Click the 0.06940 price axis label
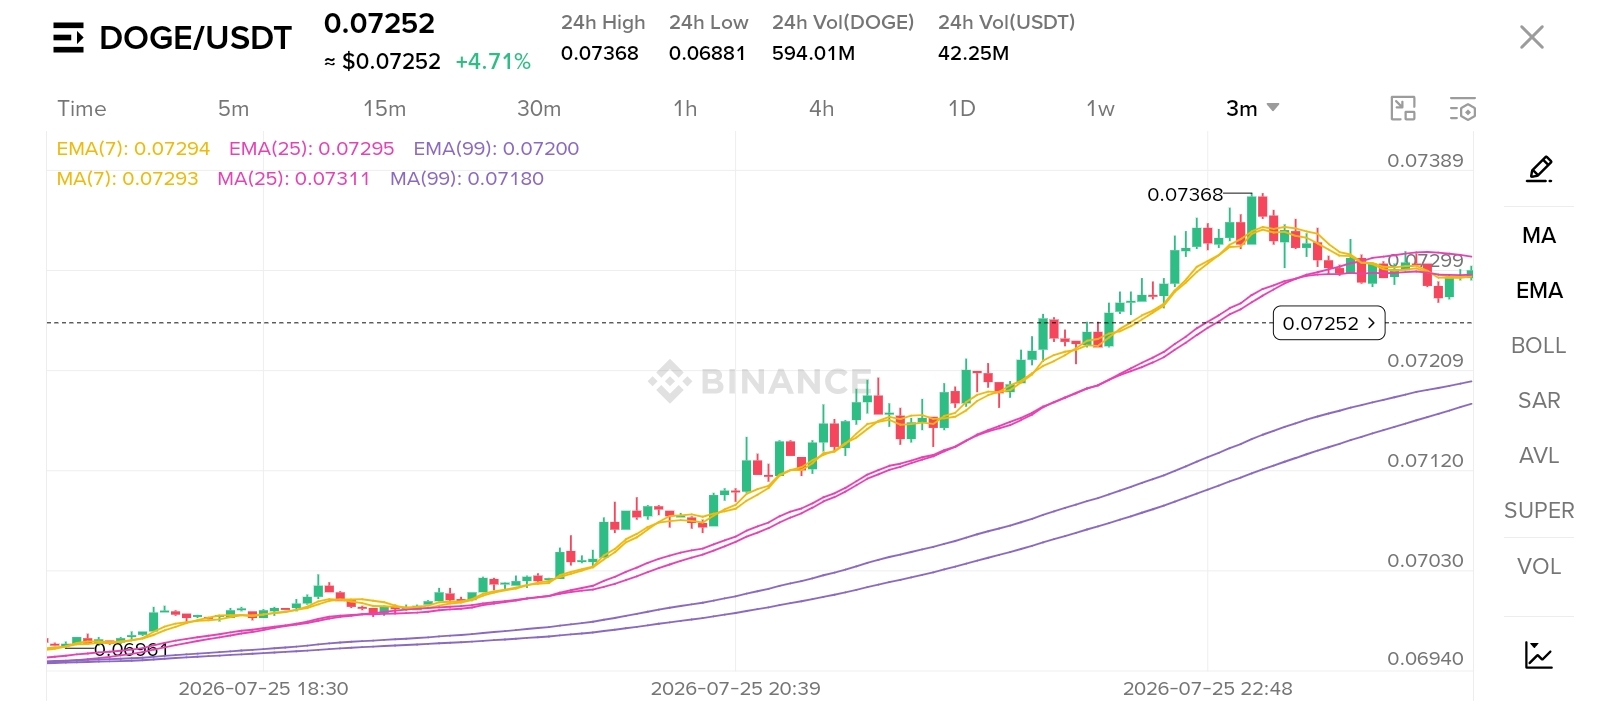Viewport: 1600px width, 720px height. (x=1425, y=658)
